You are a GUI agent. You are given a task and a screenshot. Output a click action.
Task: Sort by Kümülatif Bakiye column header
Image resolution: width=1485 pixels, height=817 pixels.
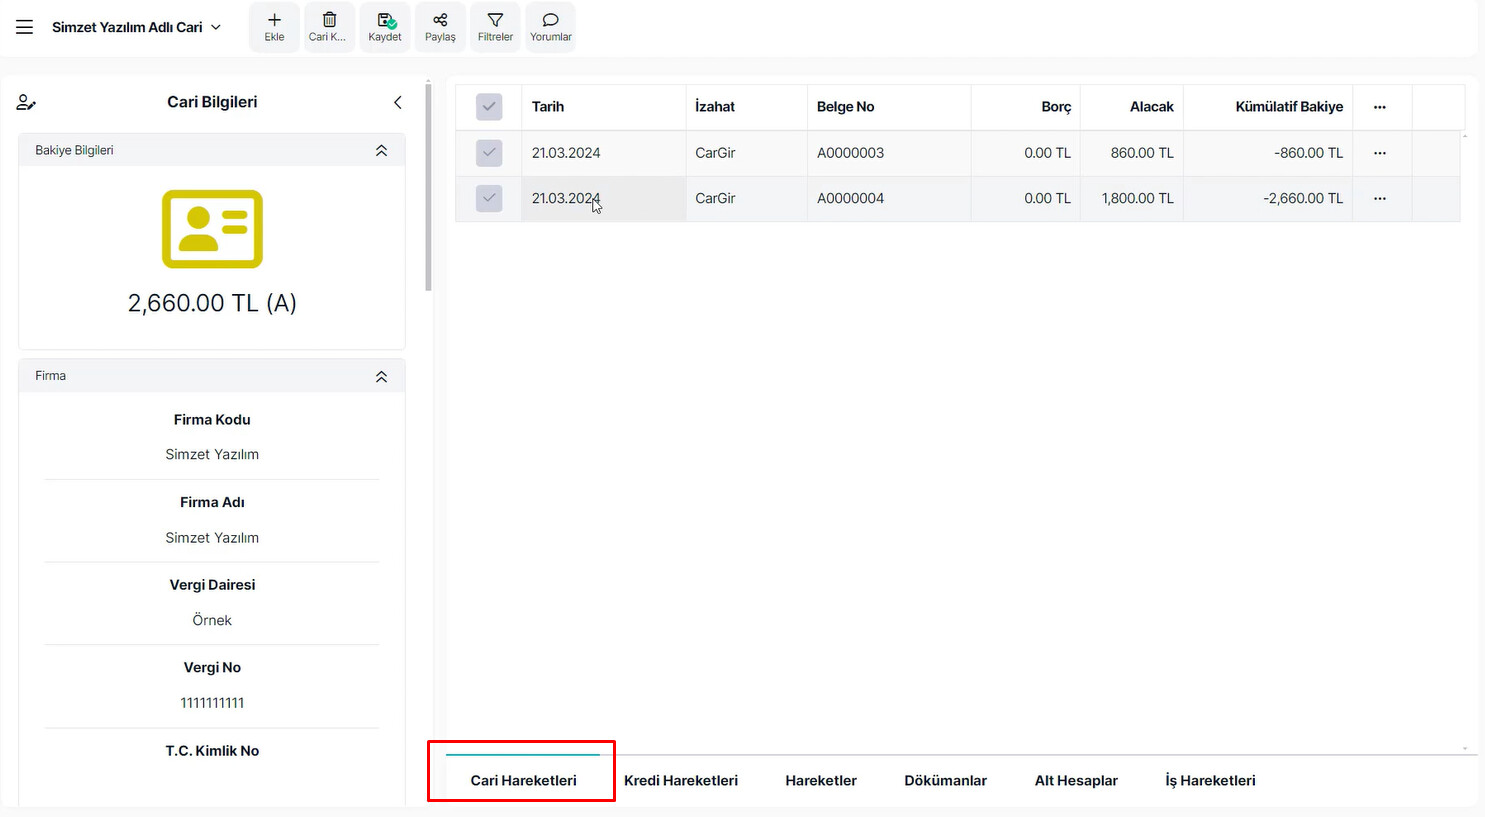pos(1288,107)
